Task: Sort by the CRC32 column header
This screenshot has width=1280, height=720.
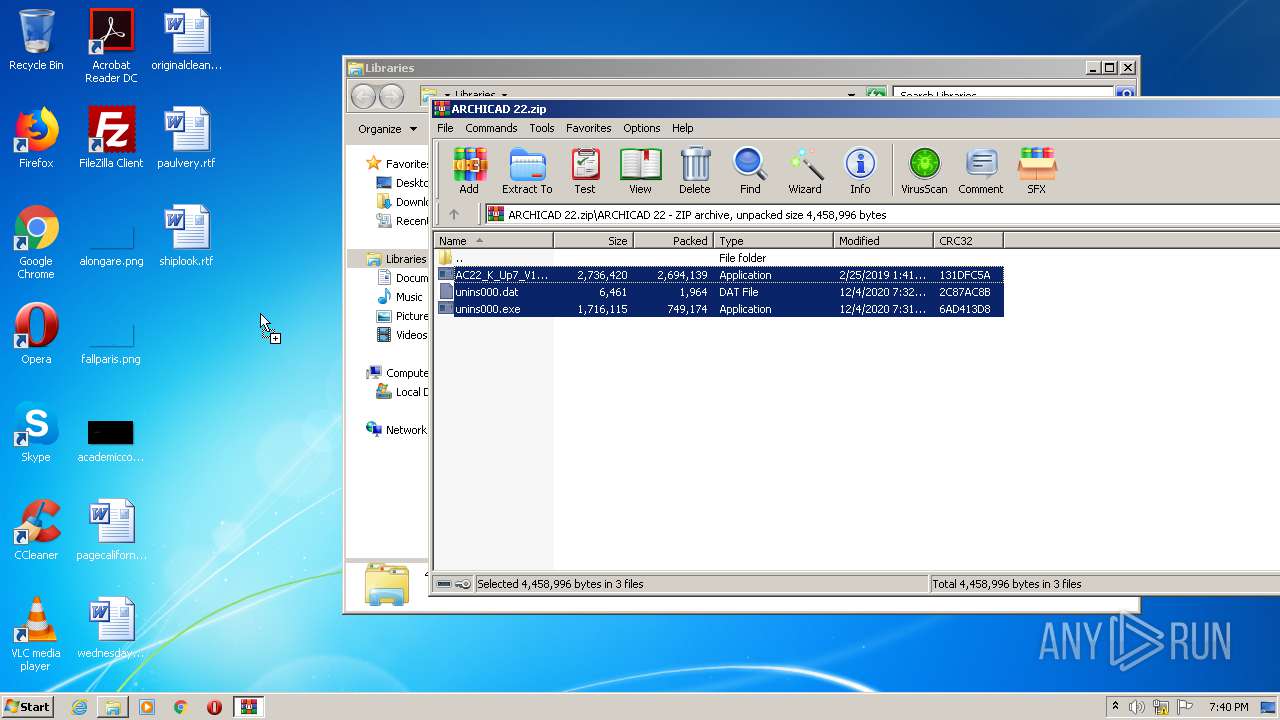Action: [x=969, y=240]
